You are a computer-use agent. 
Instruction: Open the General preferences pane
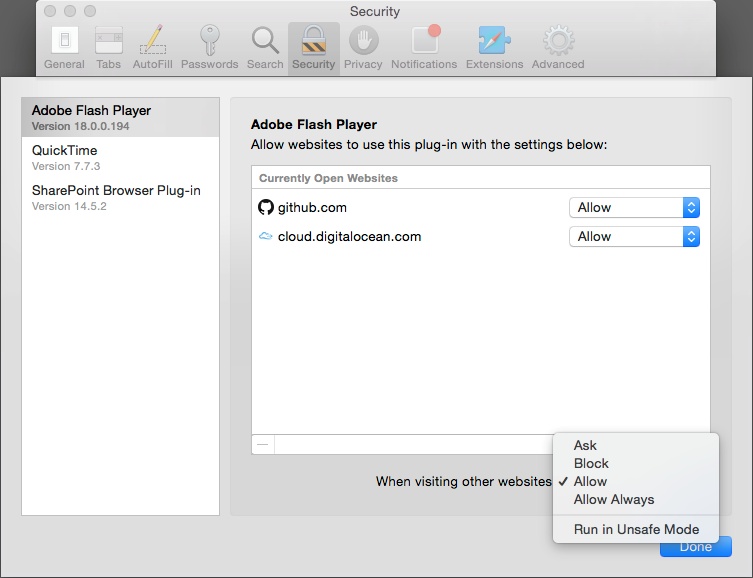point(64,48)
